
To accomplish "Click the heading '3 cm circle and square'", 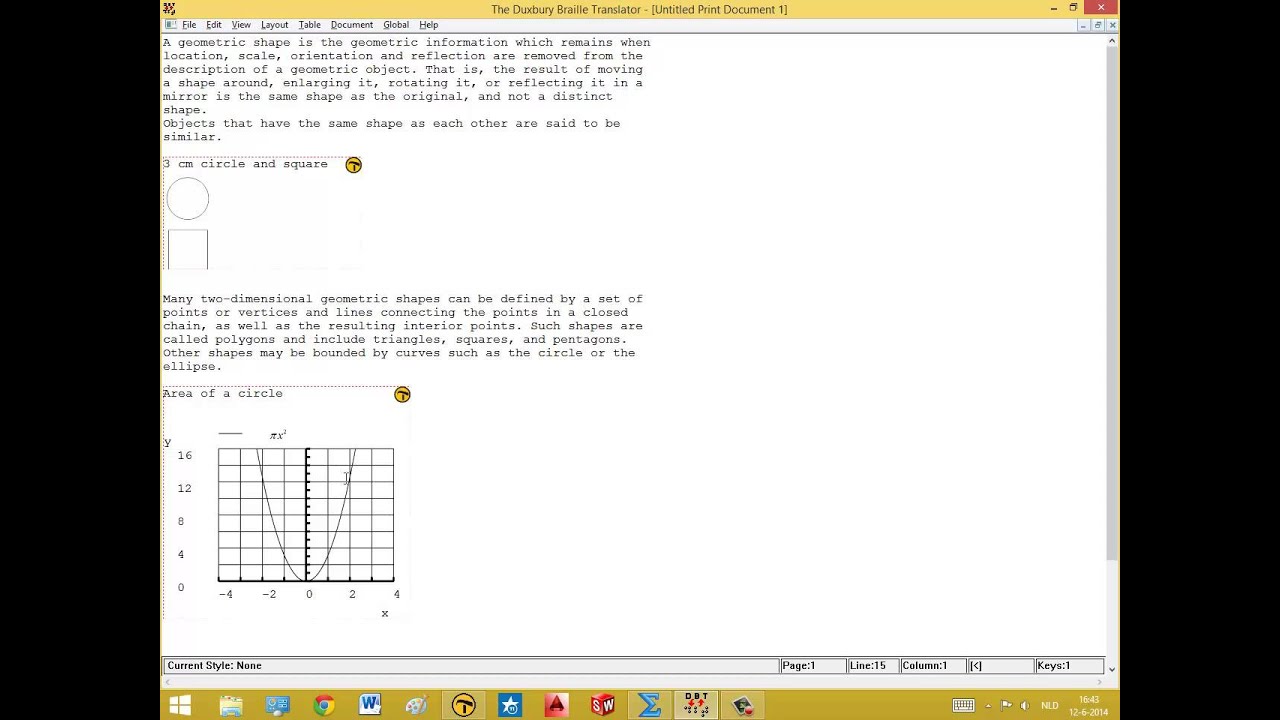I will (x=246, y=164).
